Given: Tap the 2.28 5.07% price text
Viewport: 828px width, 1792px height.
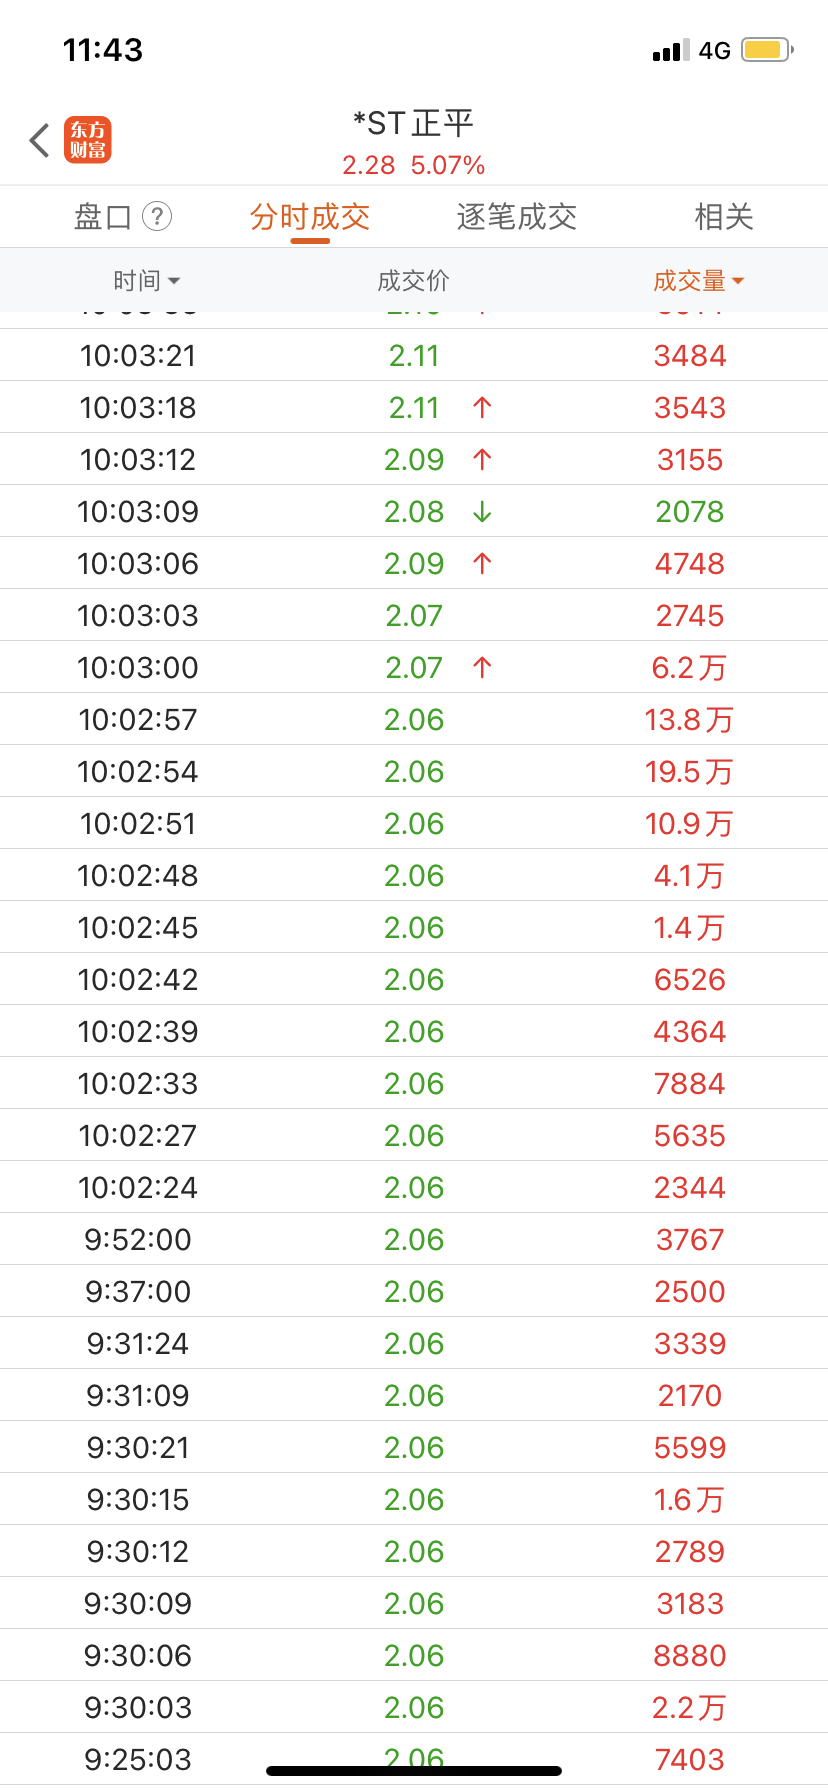Looking at the screenshot, I should [x=414, y=165].
